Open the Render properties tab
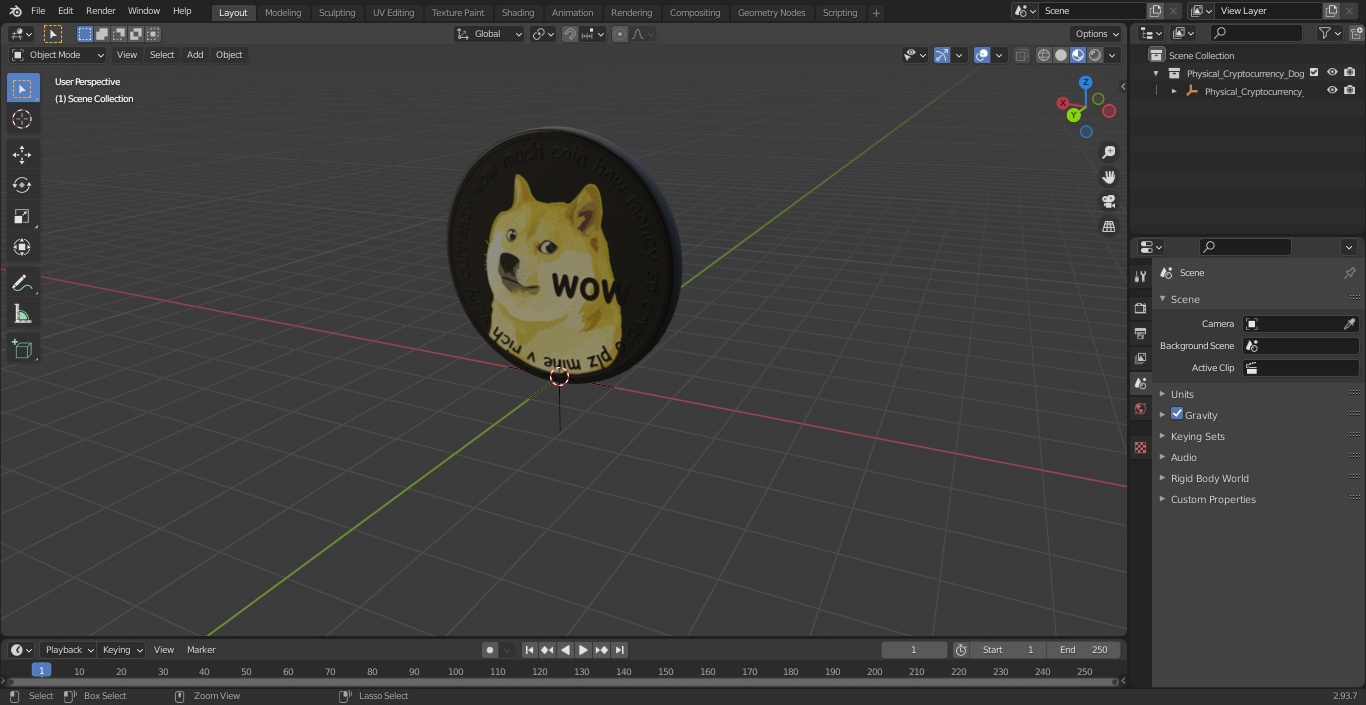1366x705 pixels. 1140,308
